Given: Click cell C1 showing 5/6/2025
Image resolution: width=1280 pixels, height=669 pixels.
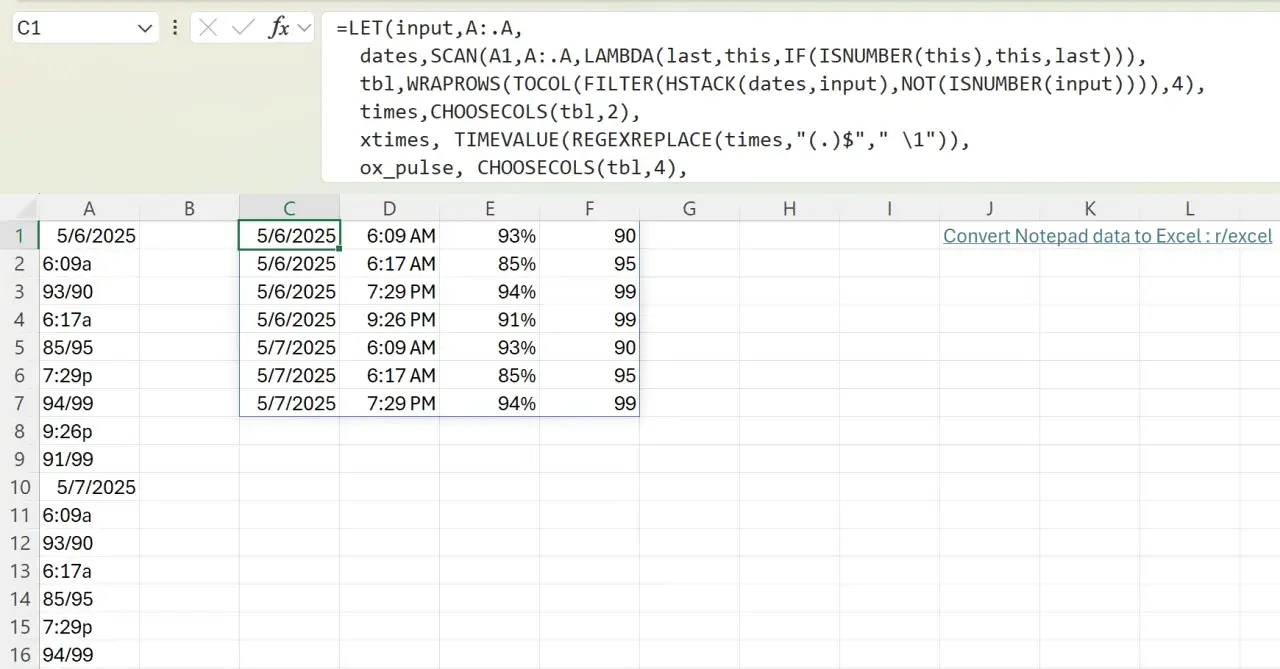Looking at the screenshot, I should (289, 236).
